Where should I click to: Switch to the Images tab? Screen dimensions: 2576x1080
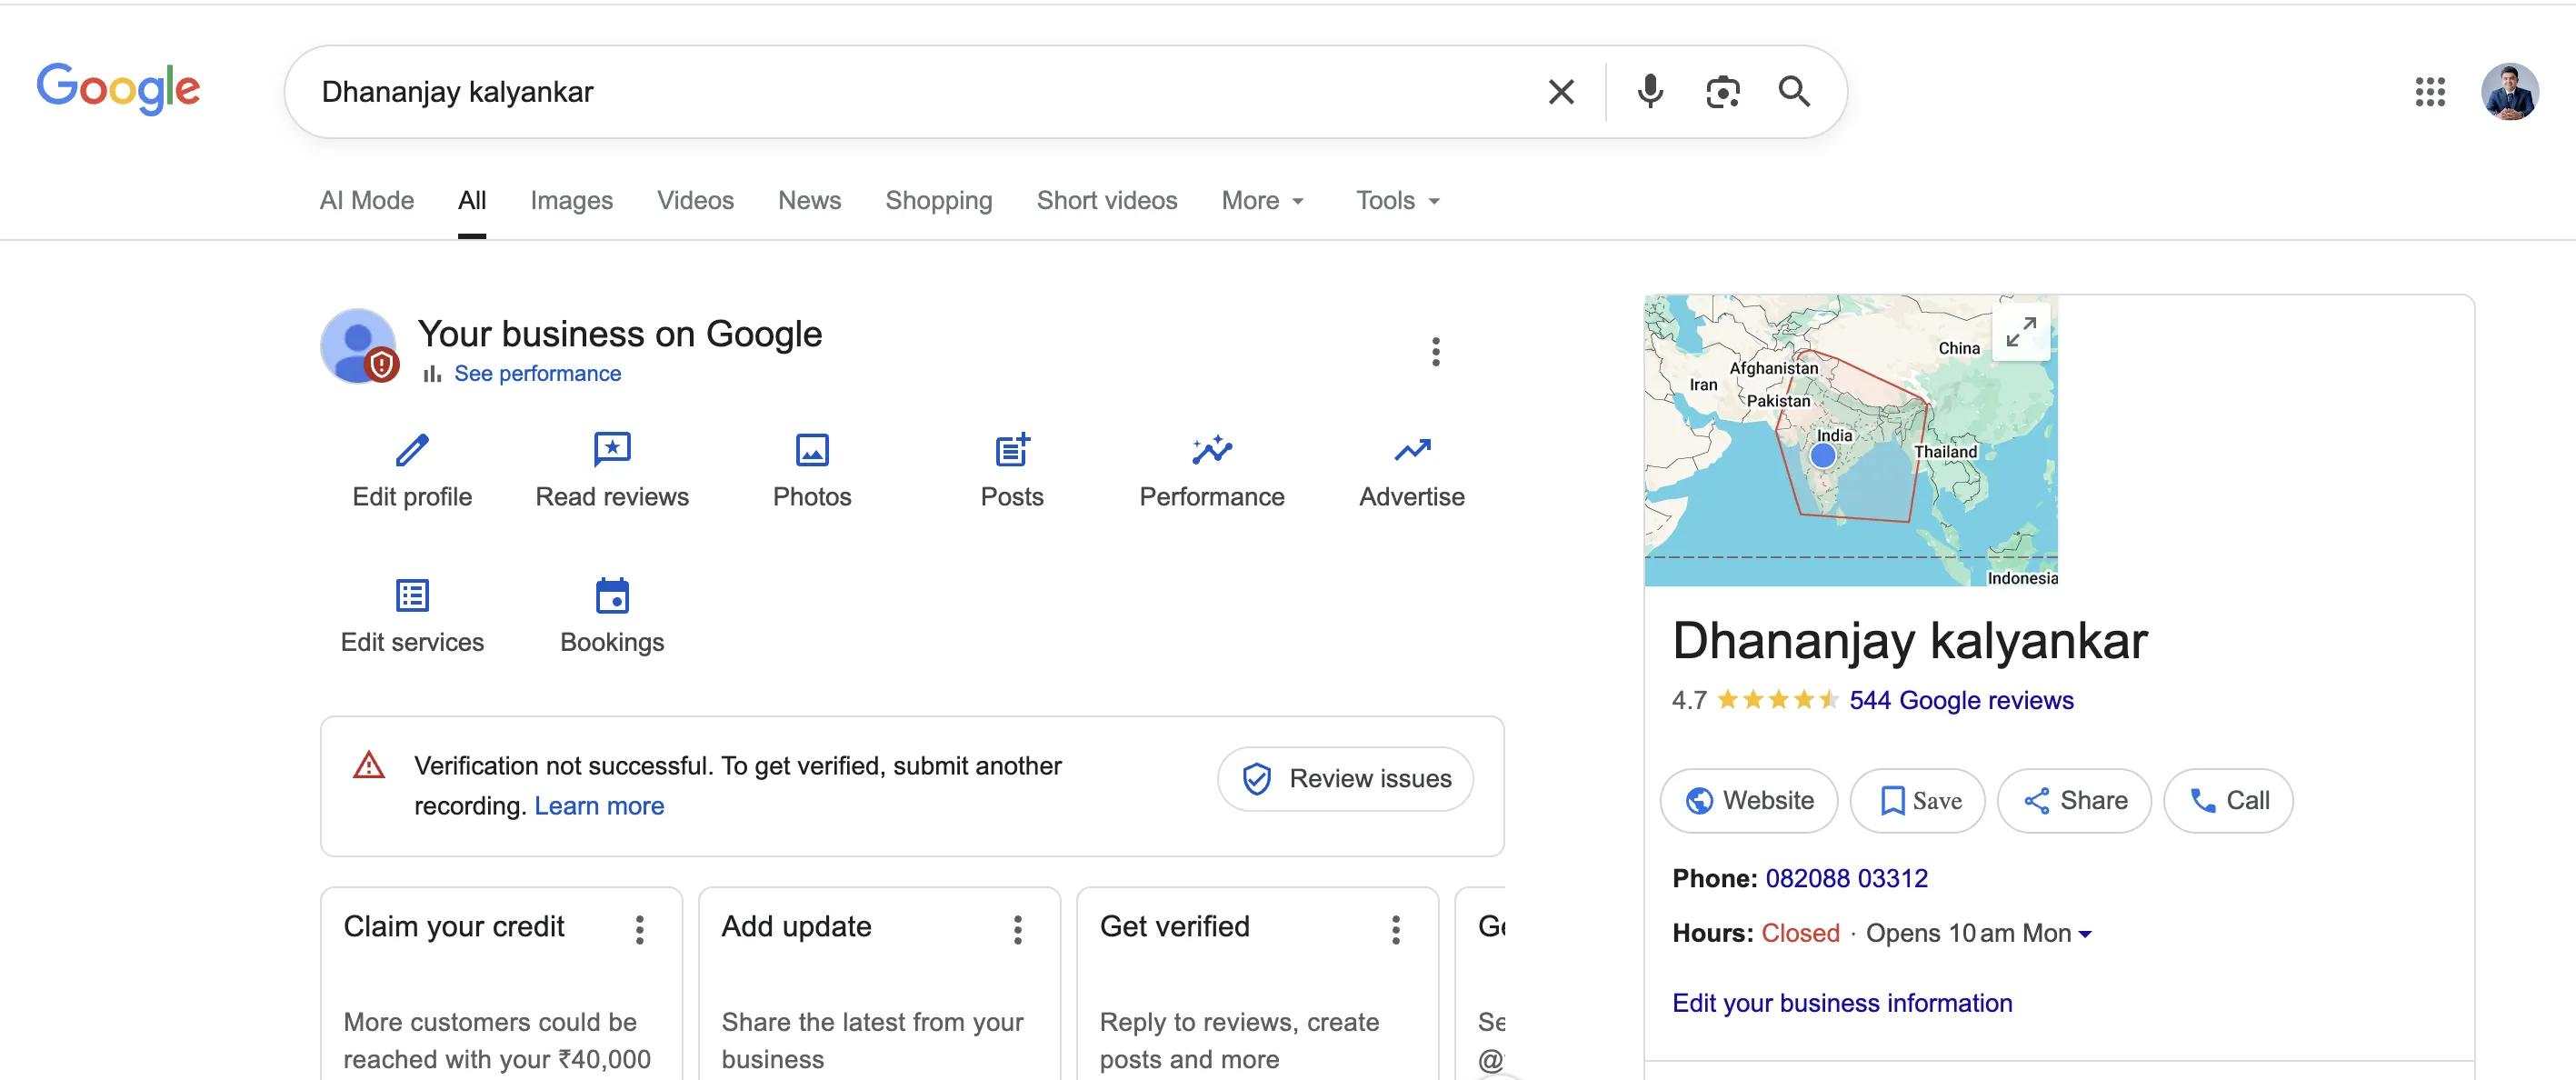(571, 201)
